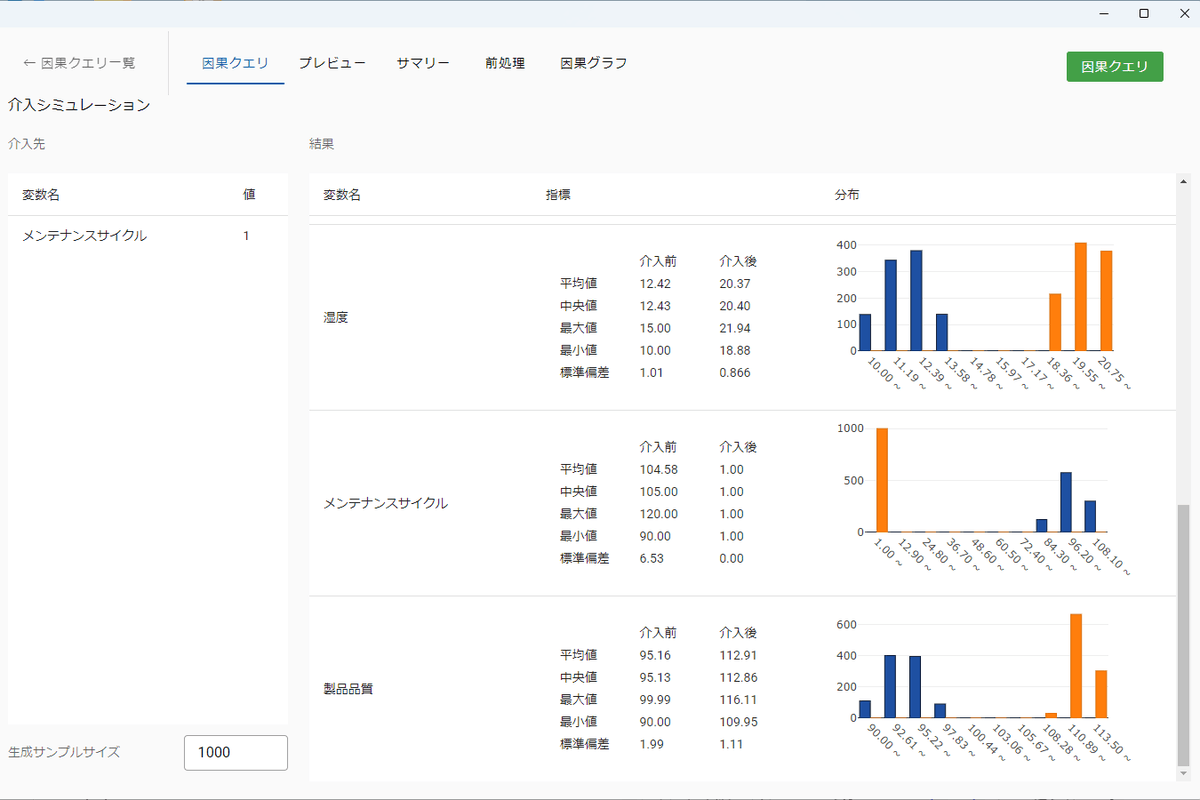
Task: Go back to 因果クエリ一覧
Action: point(80,63)
